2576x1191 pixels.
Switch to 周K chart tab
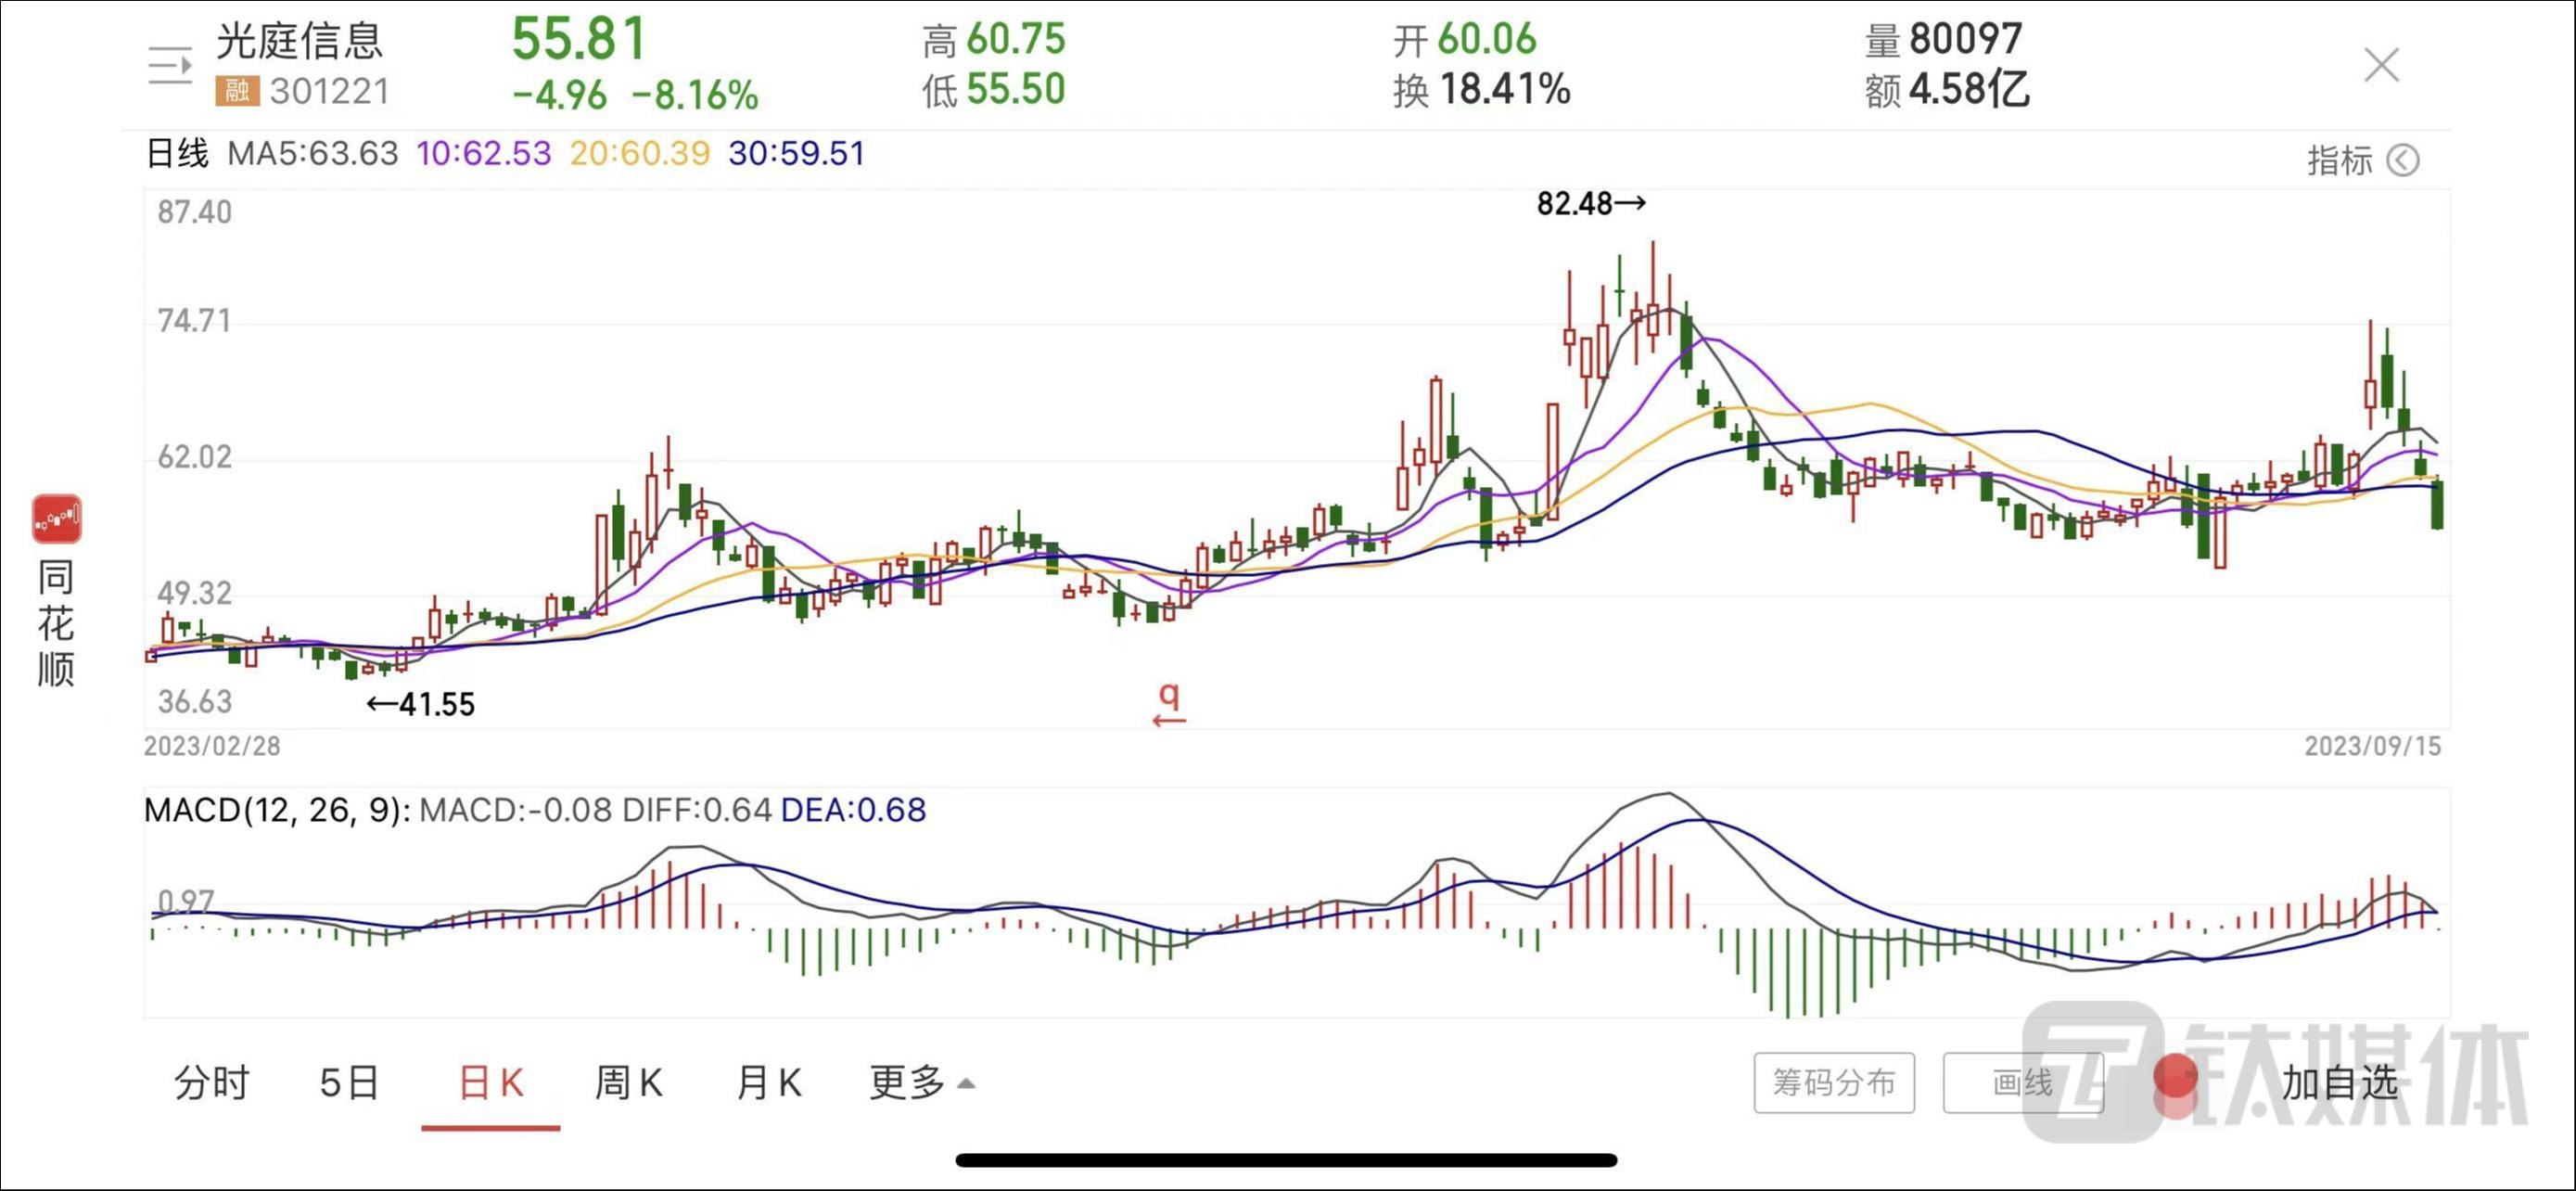pos(629,1083)
